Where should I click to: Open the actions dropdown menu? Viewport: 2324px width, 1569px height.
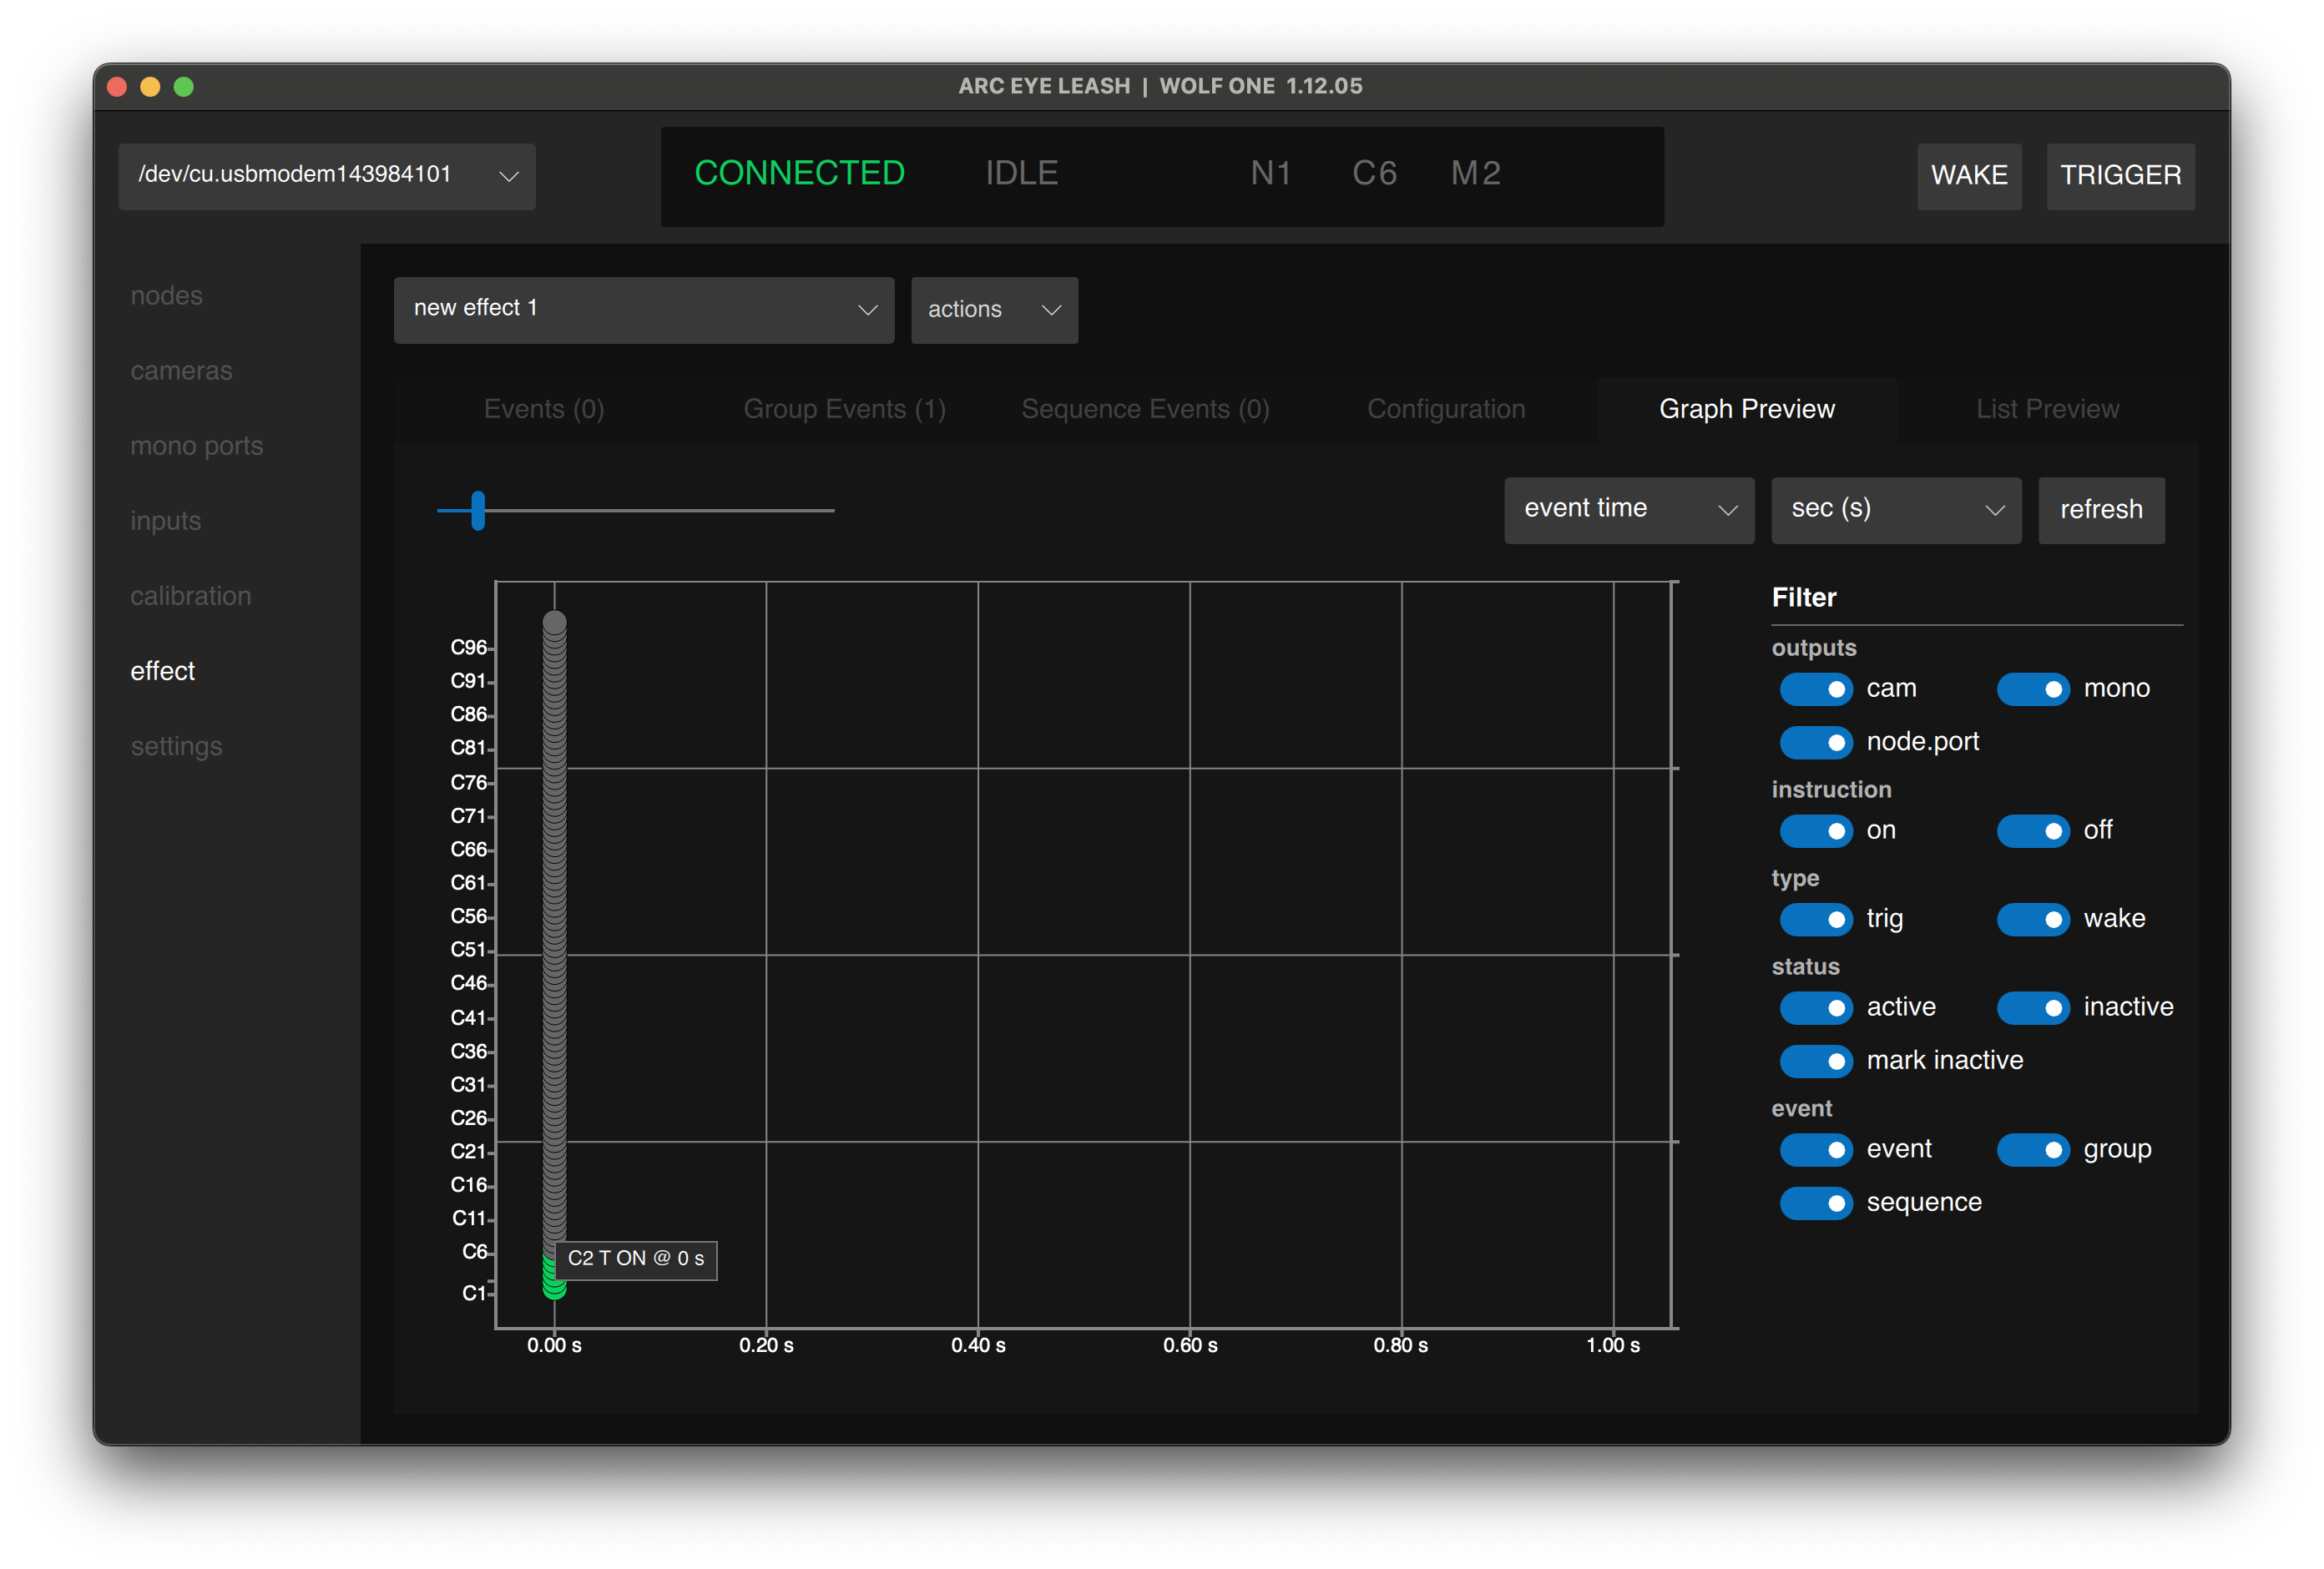tap(993, 310)
